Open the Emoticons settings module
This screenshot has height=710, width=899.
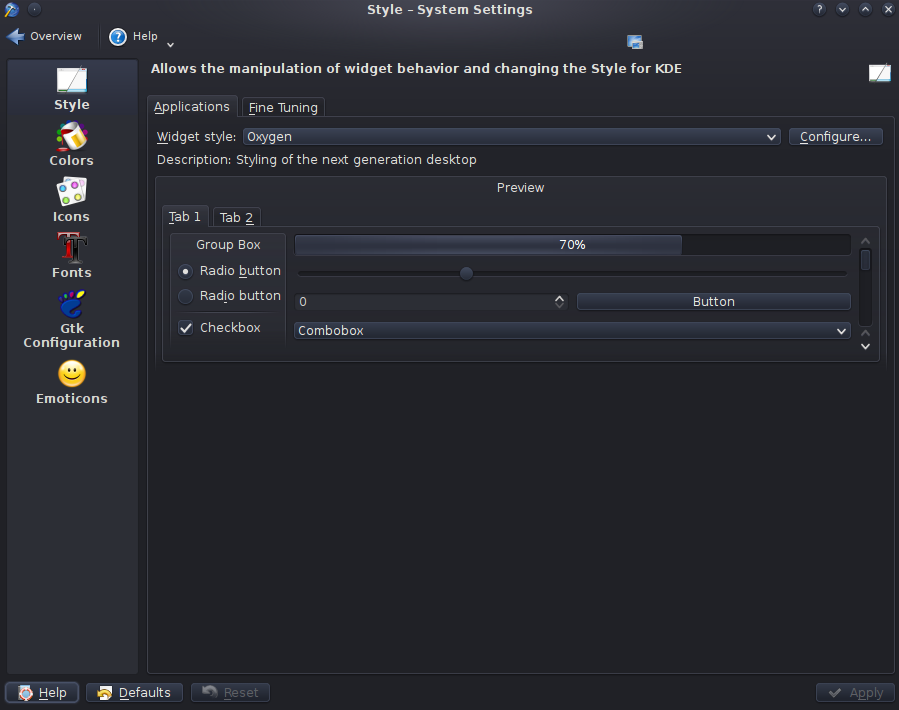(72, 383)
